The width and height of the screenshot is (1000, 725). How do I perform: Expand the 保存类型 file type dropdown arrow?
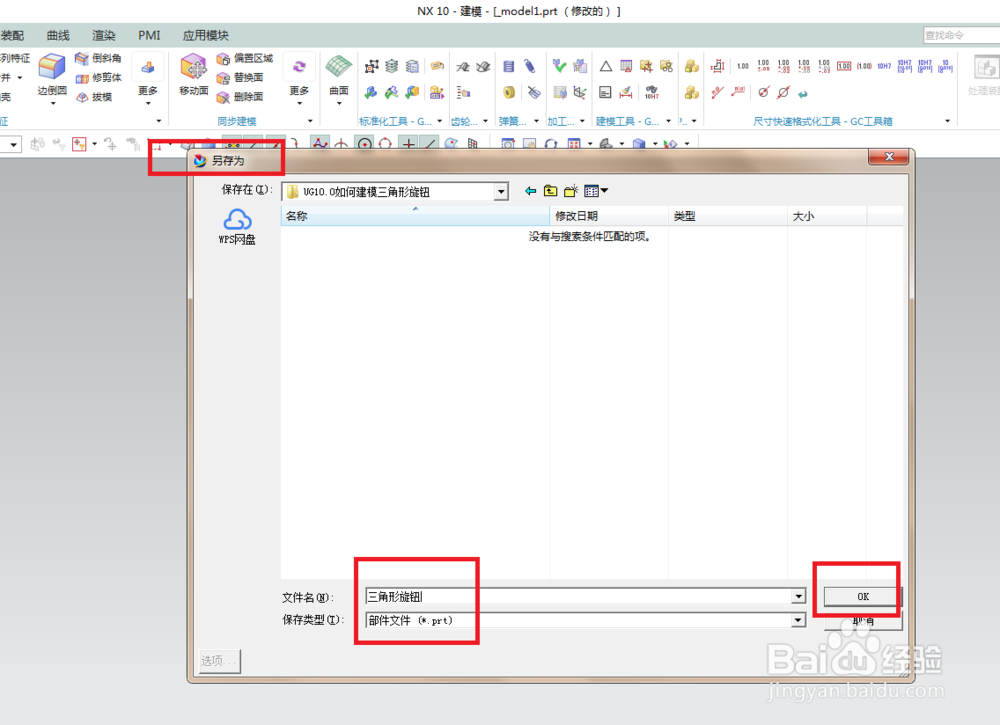tap(798, 620)
